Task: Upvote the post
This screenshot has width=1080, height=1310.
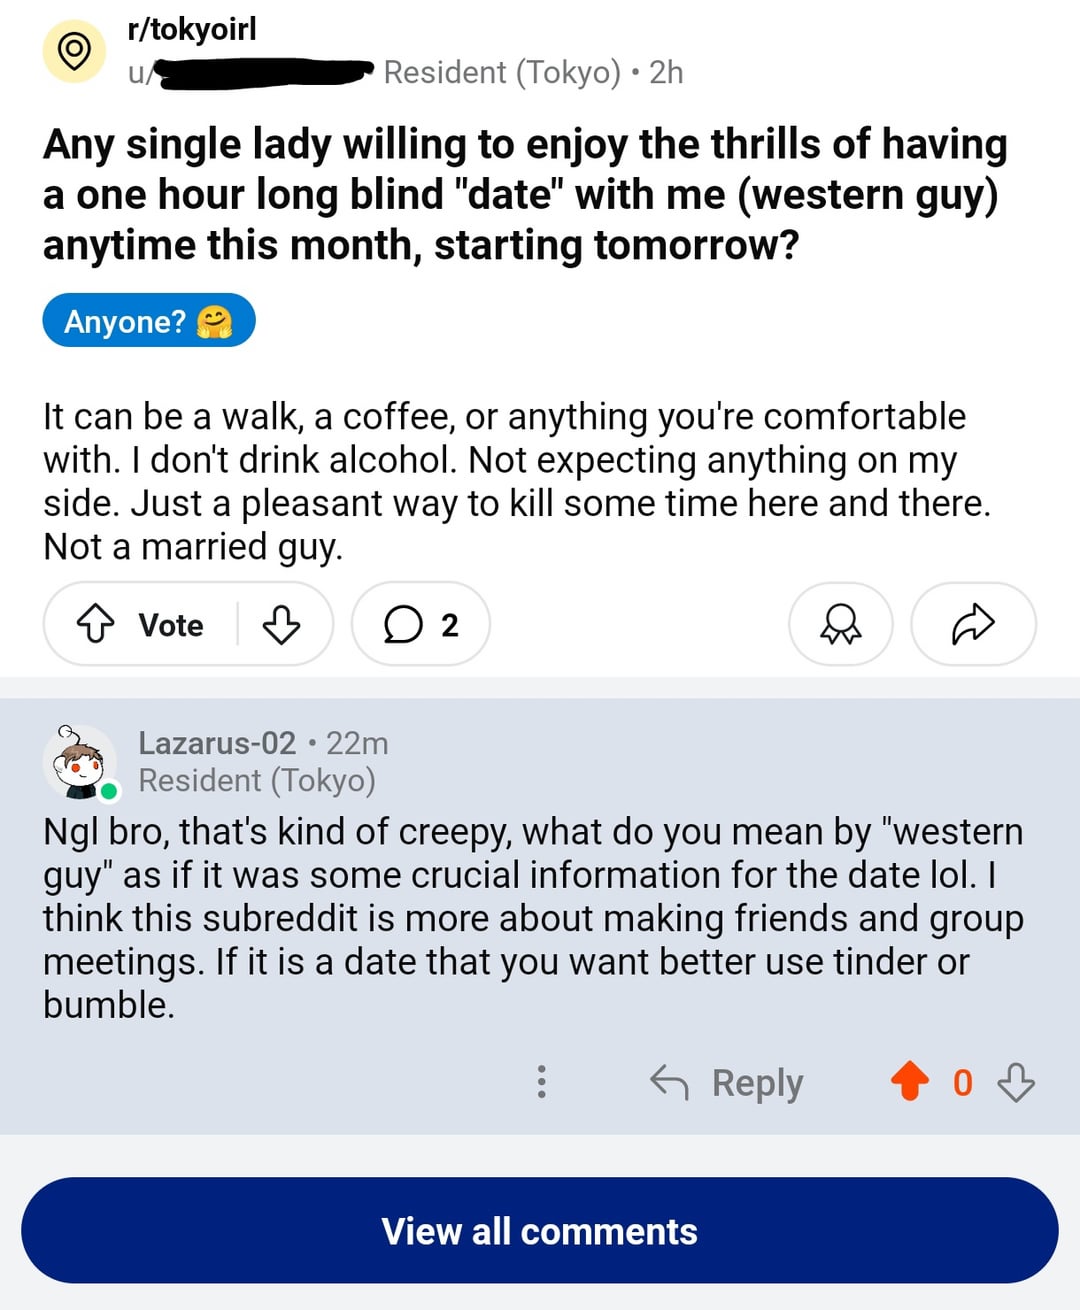Action: pyautogui.click(x=96, y=625)
